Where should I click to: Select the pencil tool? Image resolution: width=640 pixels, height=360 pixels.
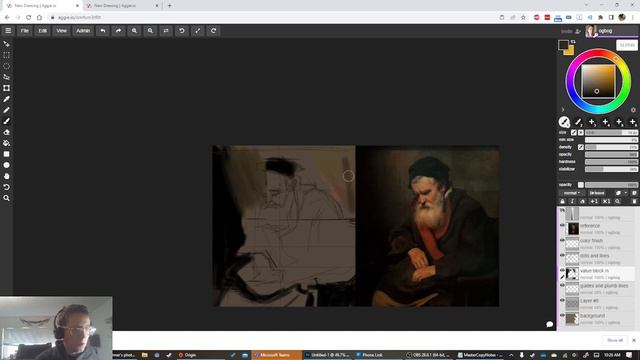[x=7, y=110]
